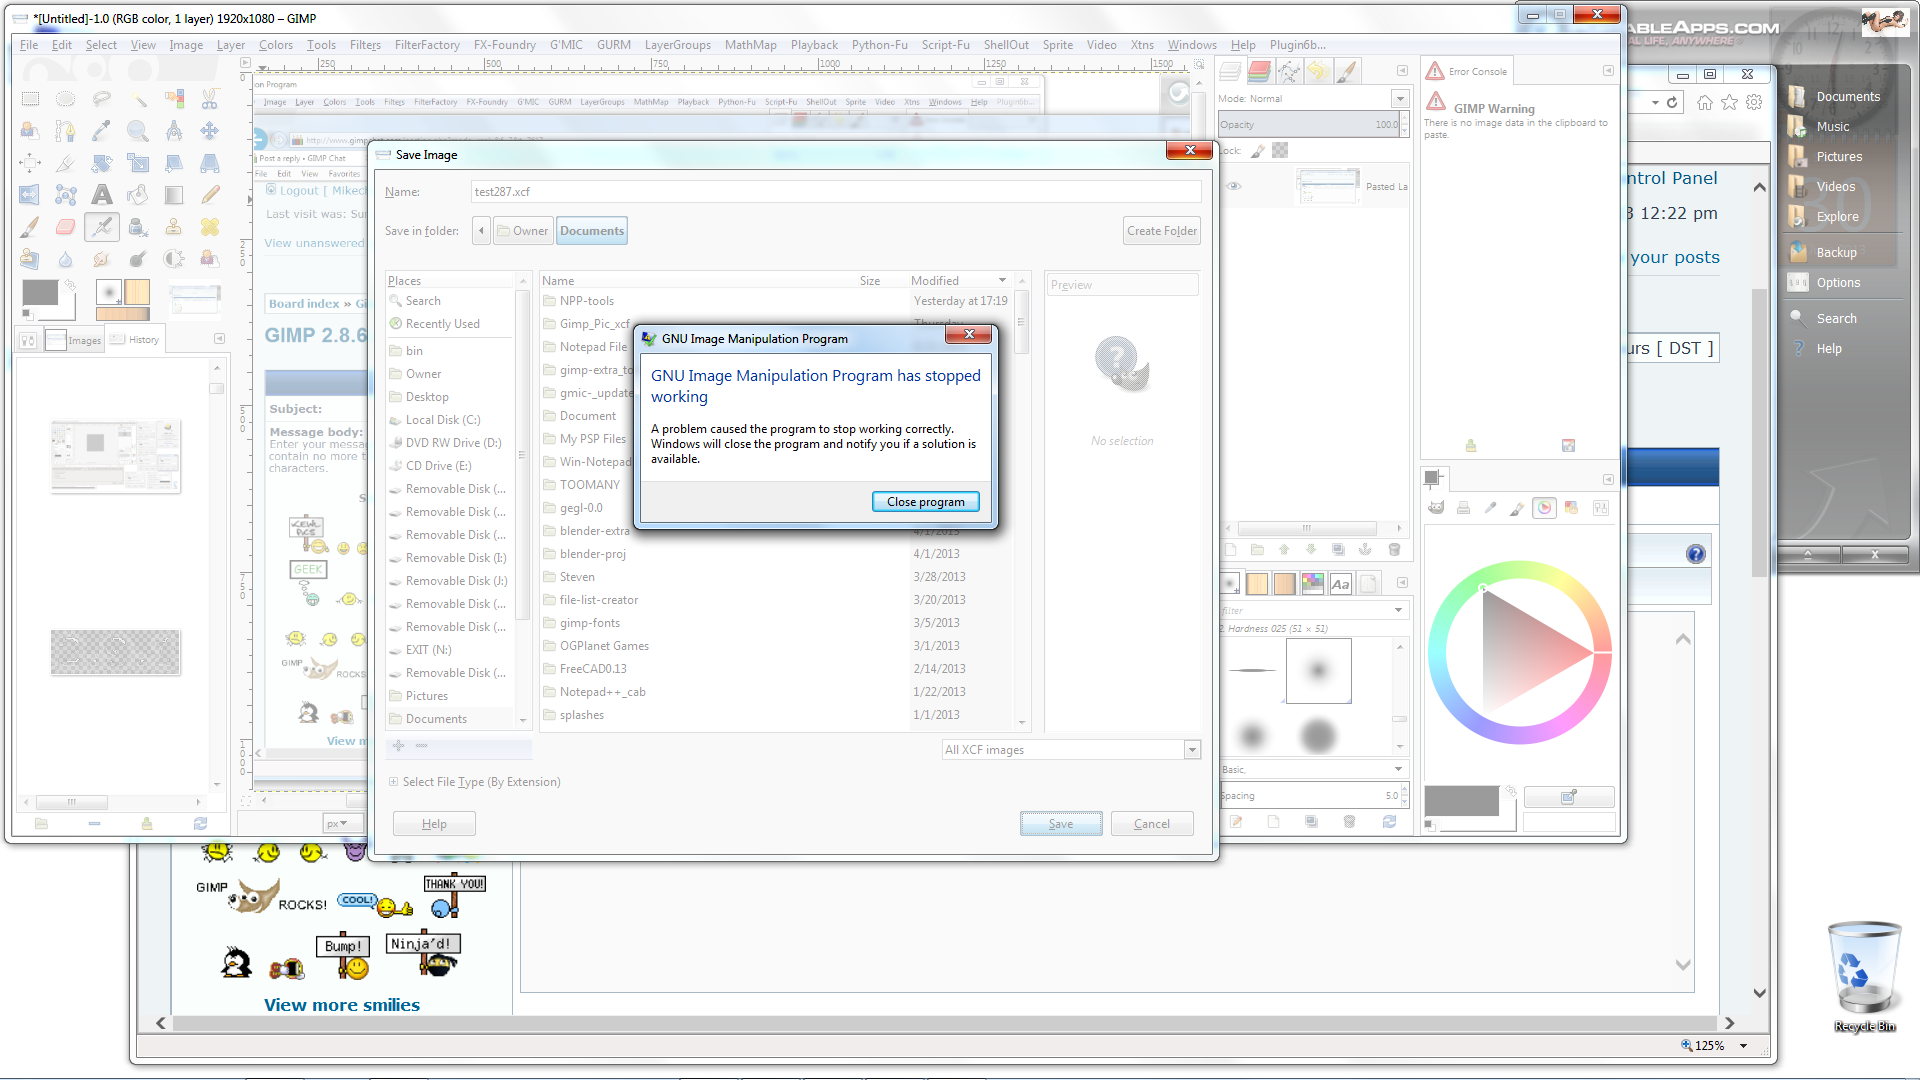Click the foreground color swatch in toolbox
Image resolution: width=1920 pixels, height=1080 pixels.
40,293
